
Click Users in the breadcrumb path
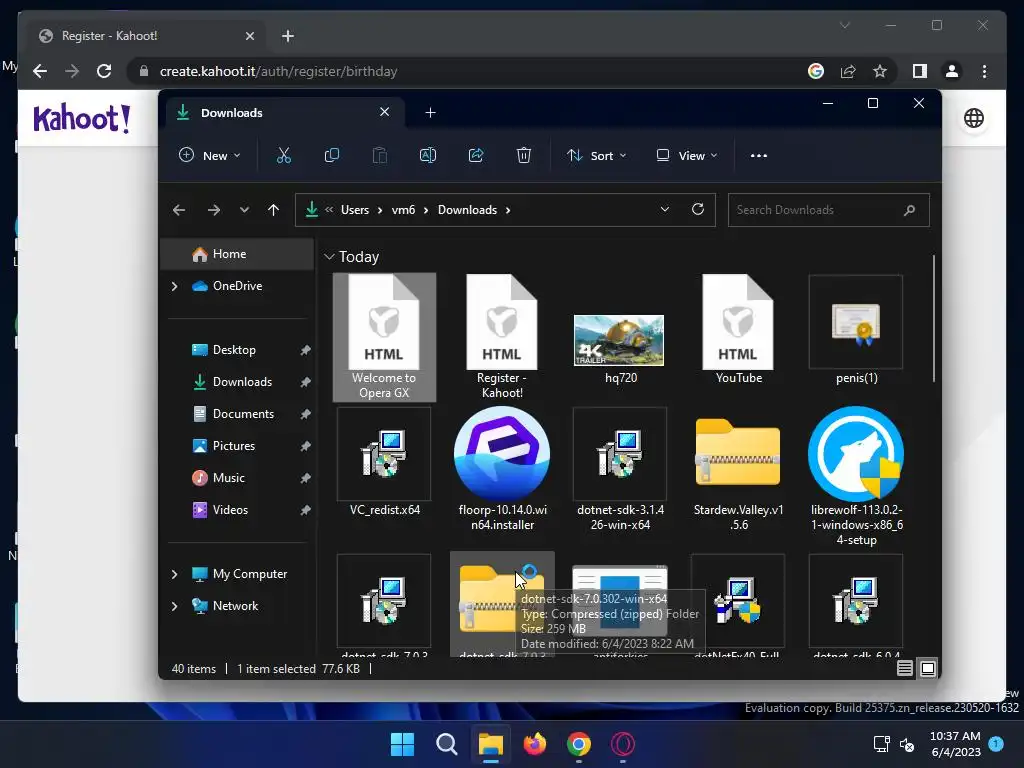[x=355, y=210]
